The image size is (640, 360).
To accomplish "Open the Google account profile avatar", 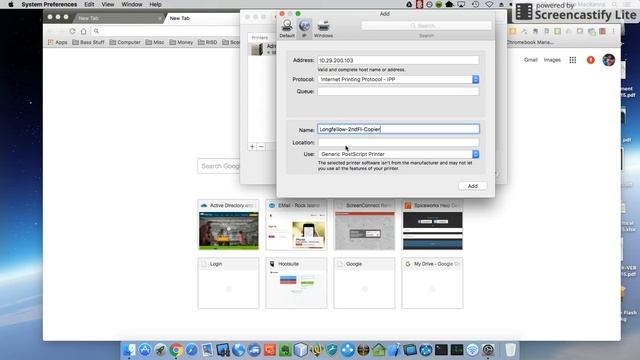I will coord(608,60).
